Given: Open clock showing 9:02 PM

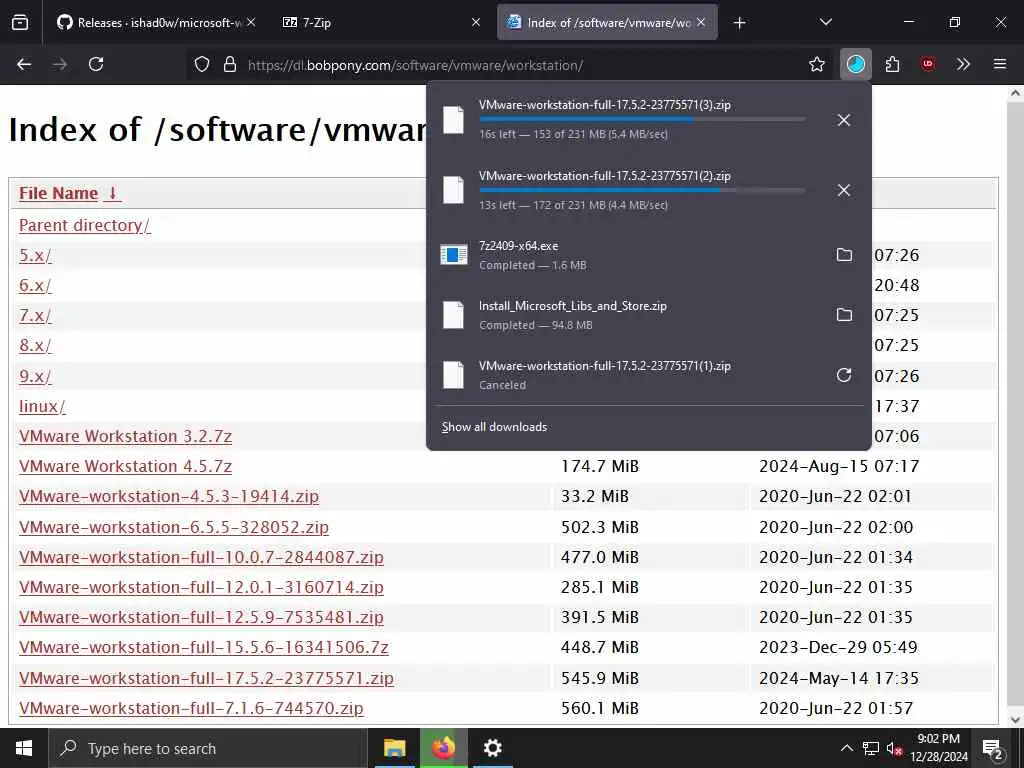Looking at the screenshot, I should click(x=939, y=748).
